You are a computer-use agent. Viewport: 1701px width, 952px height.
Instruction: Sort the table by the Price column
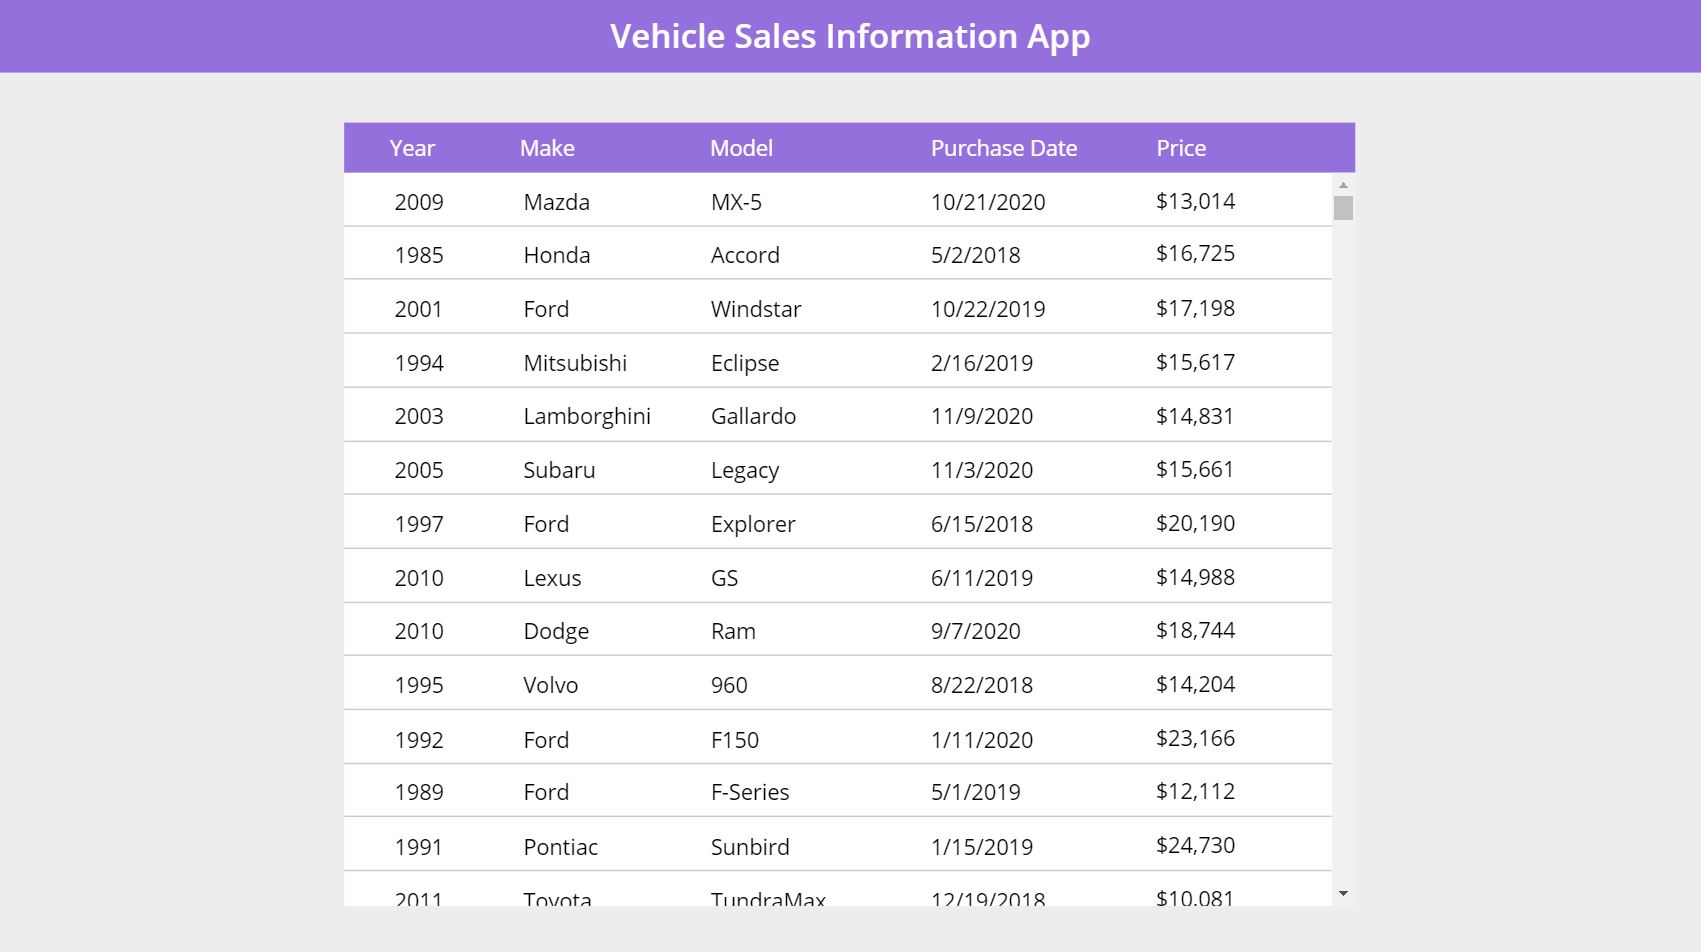pyautogui.click(x=1181, y=147)
